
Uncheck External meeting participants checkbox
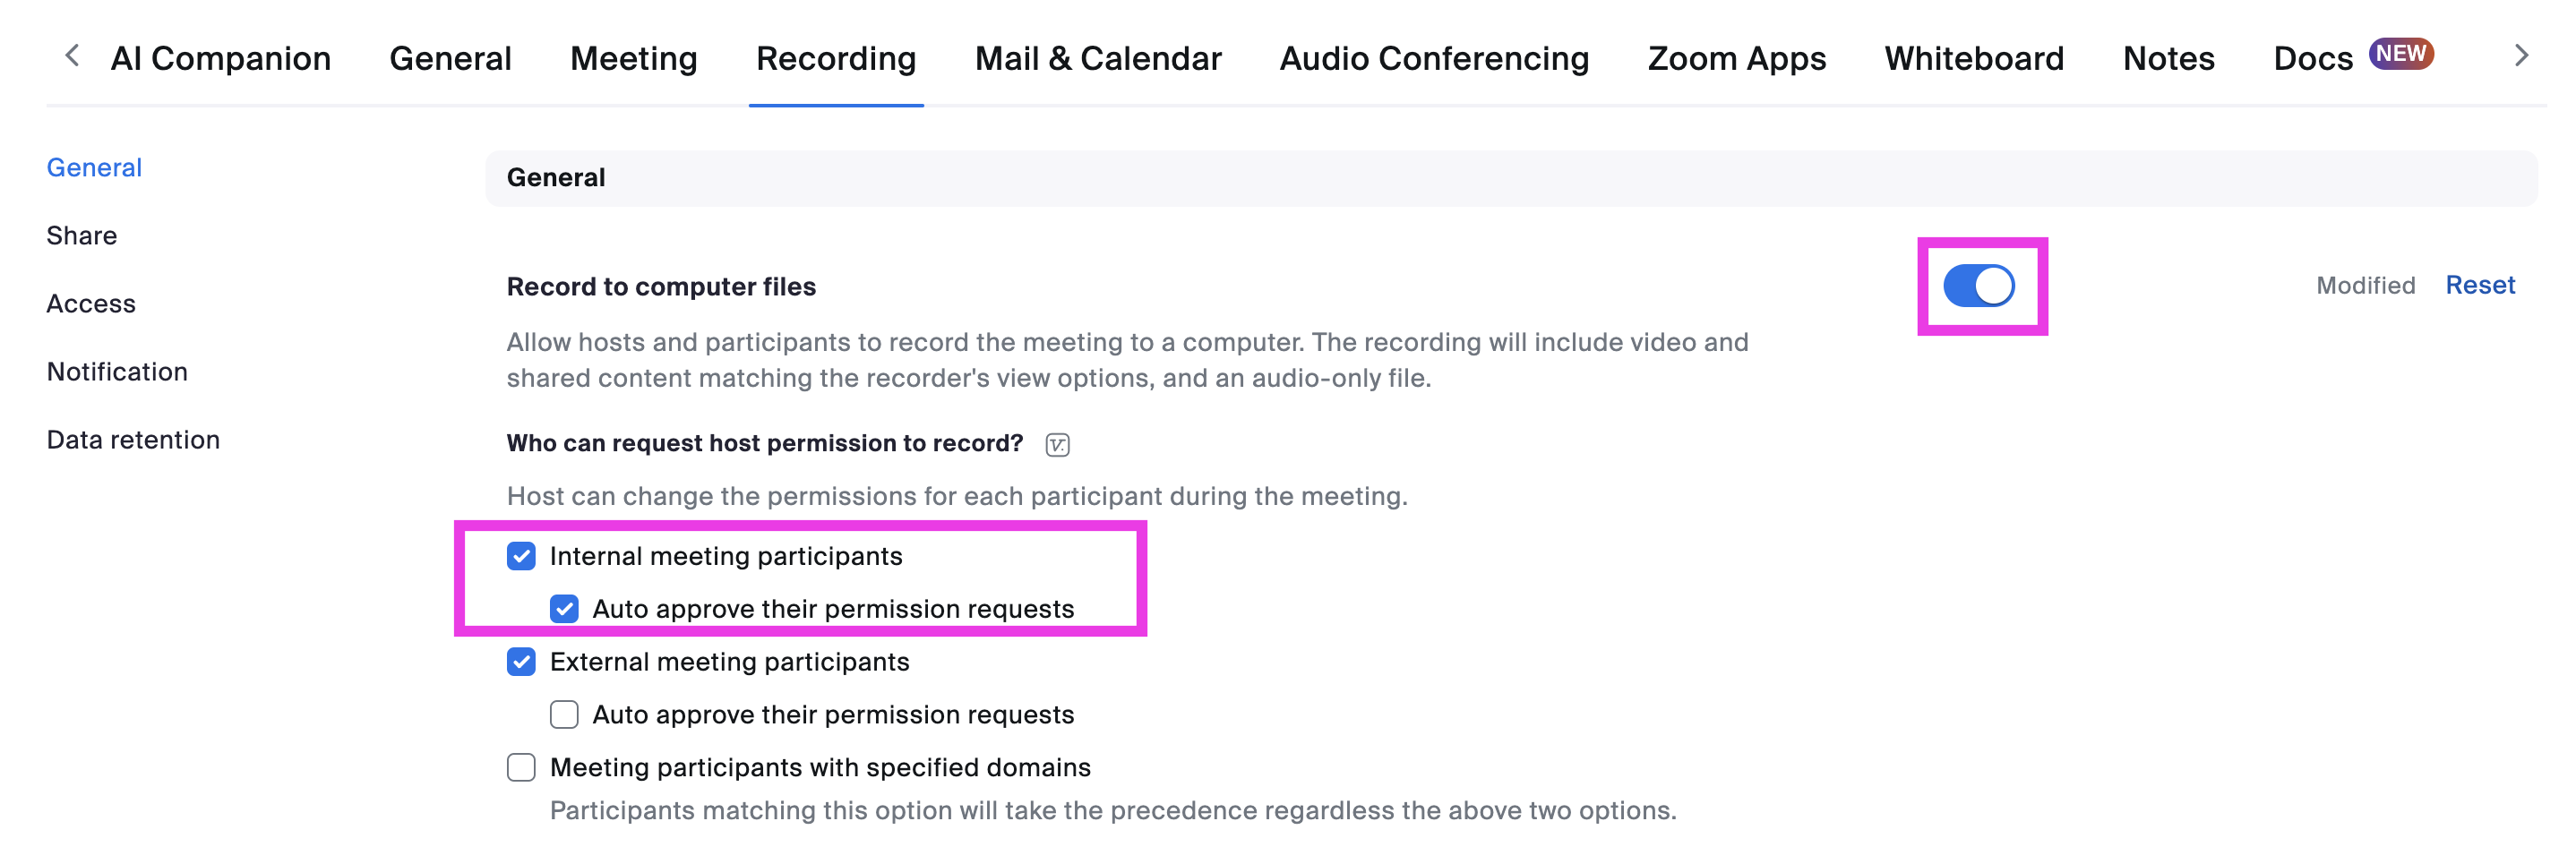(x=521, y=662)
